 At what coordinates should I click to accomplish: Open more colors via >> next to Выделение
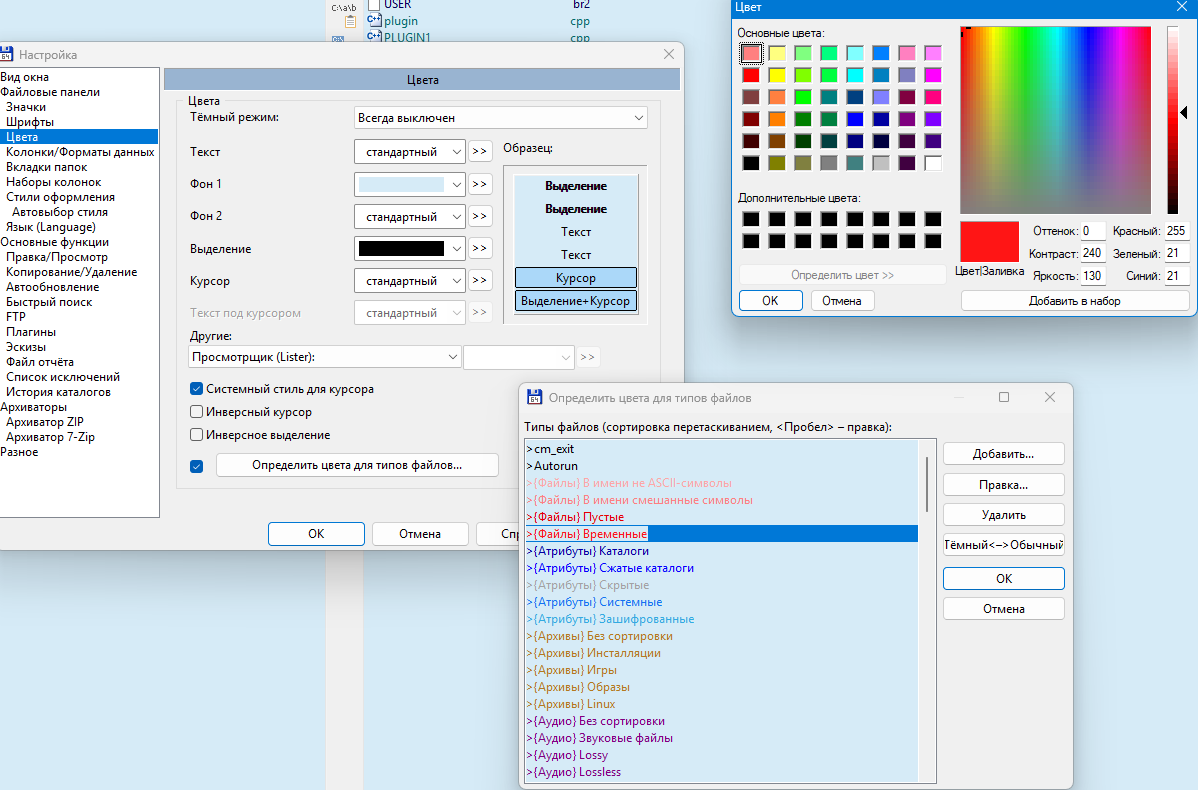[x=480, y=248]
